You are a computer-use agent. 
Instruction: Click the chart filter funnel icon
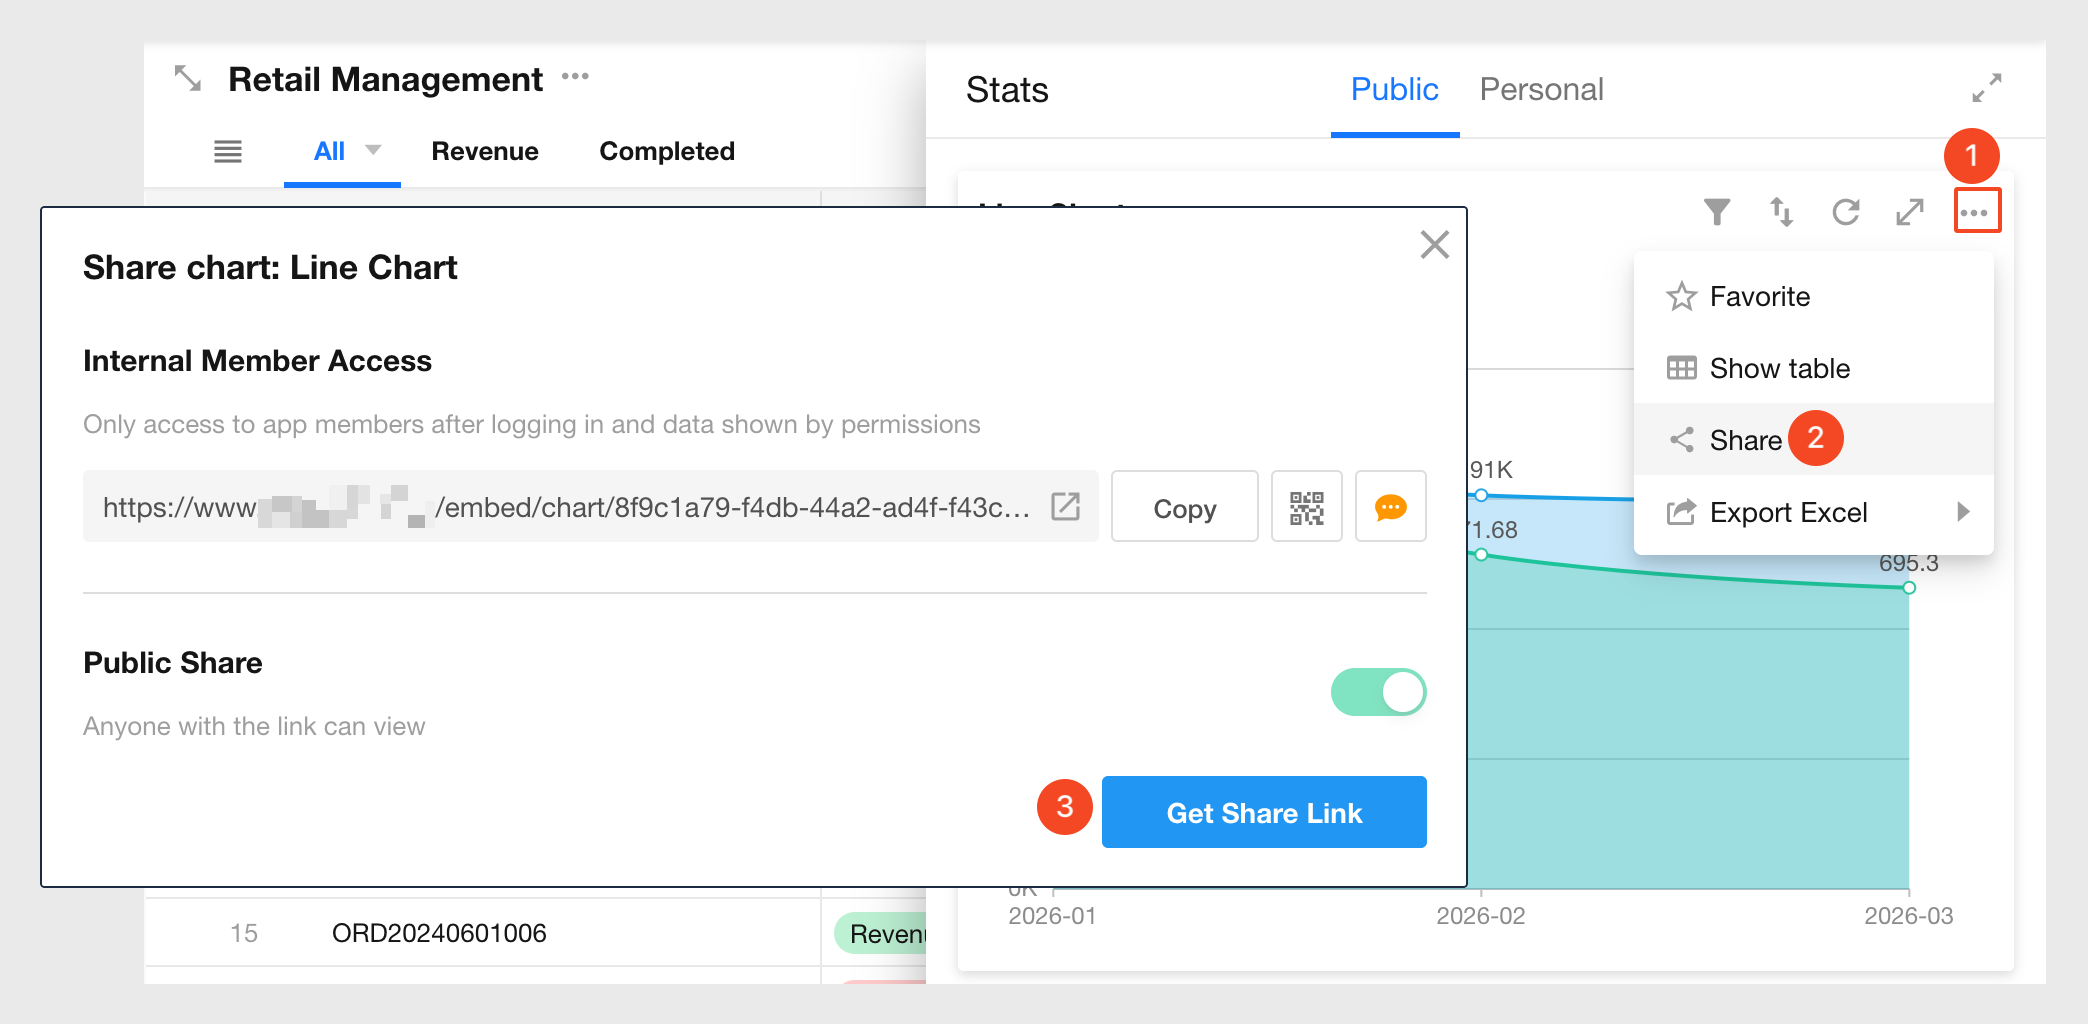(1716, 212)
